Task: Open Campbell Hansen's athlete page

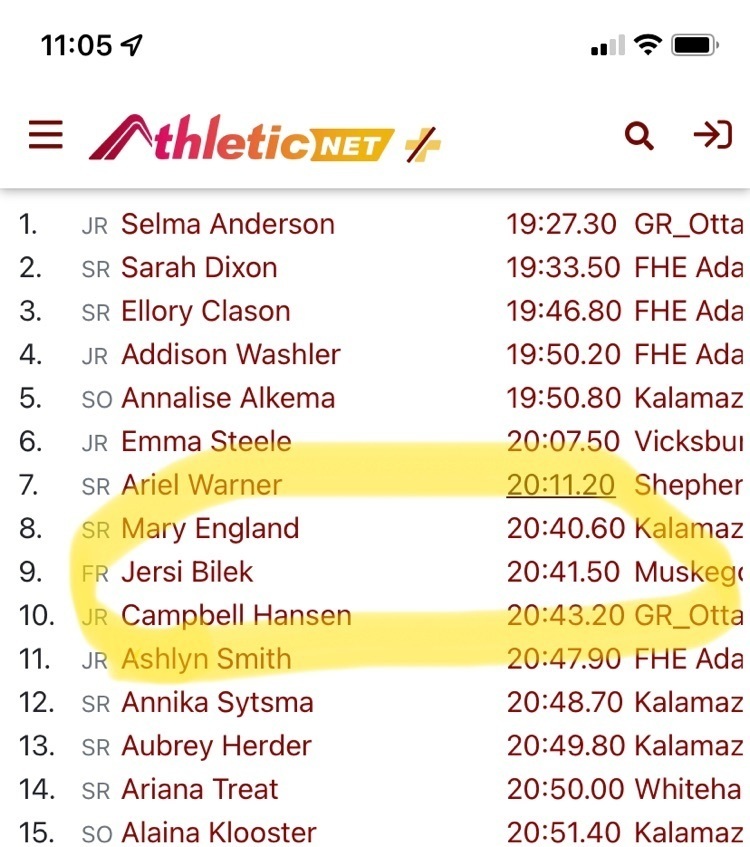Action: tap(236, 616)
